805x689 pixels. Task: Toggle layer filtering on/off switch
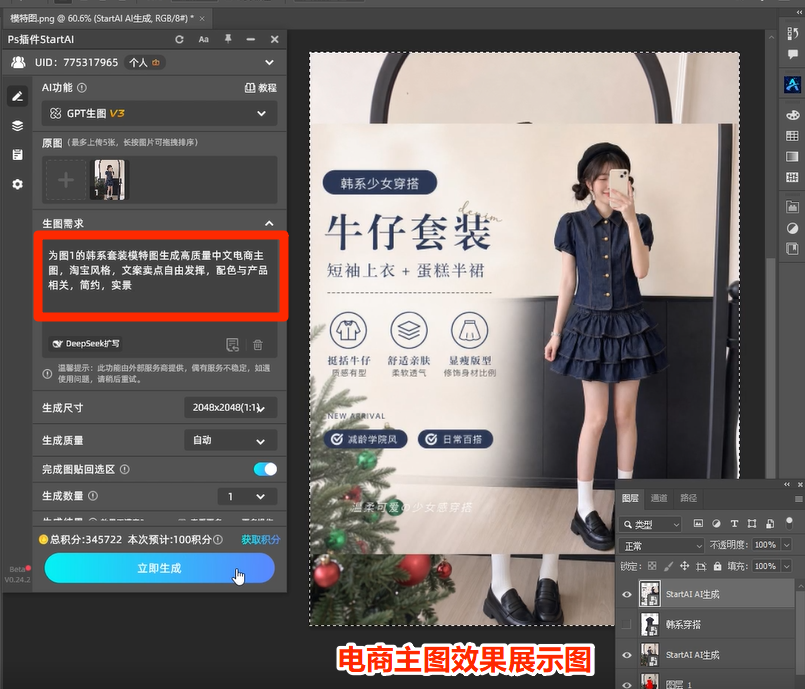pos(789,523)
